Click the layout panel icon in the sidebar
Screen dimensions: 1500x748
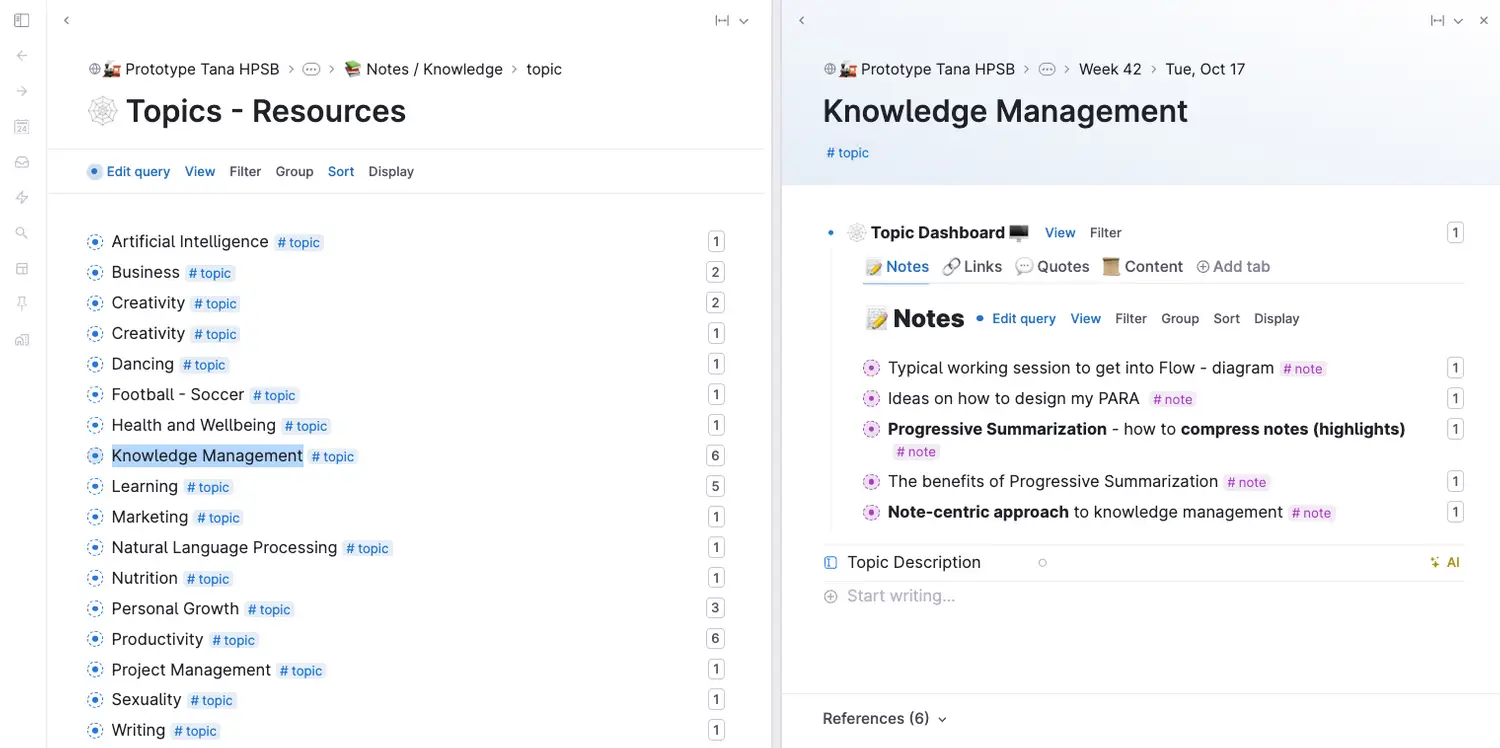pos(22,269)
